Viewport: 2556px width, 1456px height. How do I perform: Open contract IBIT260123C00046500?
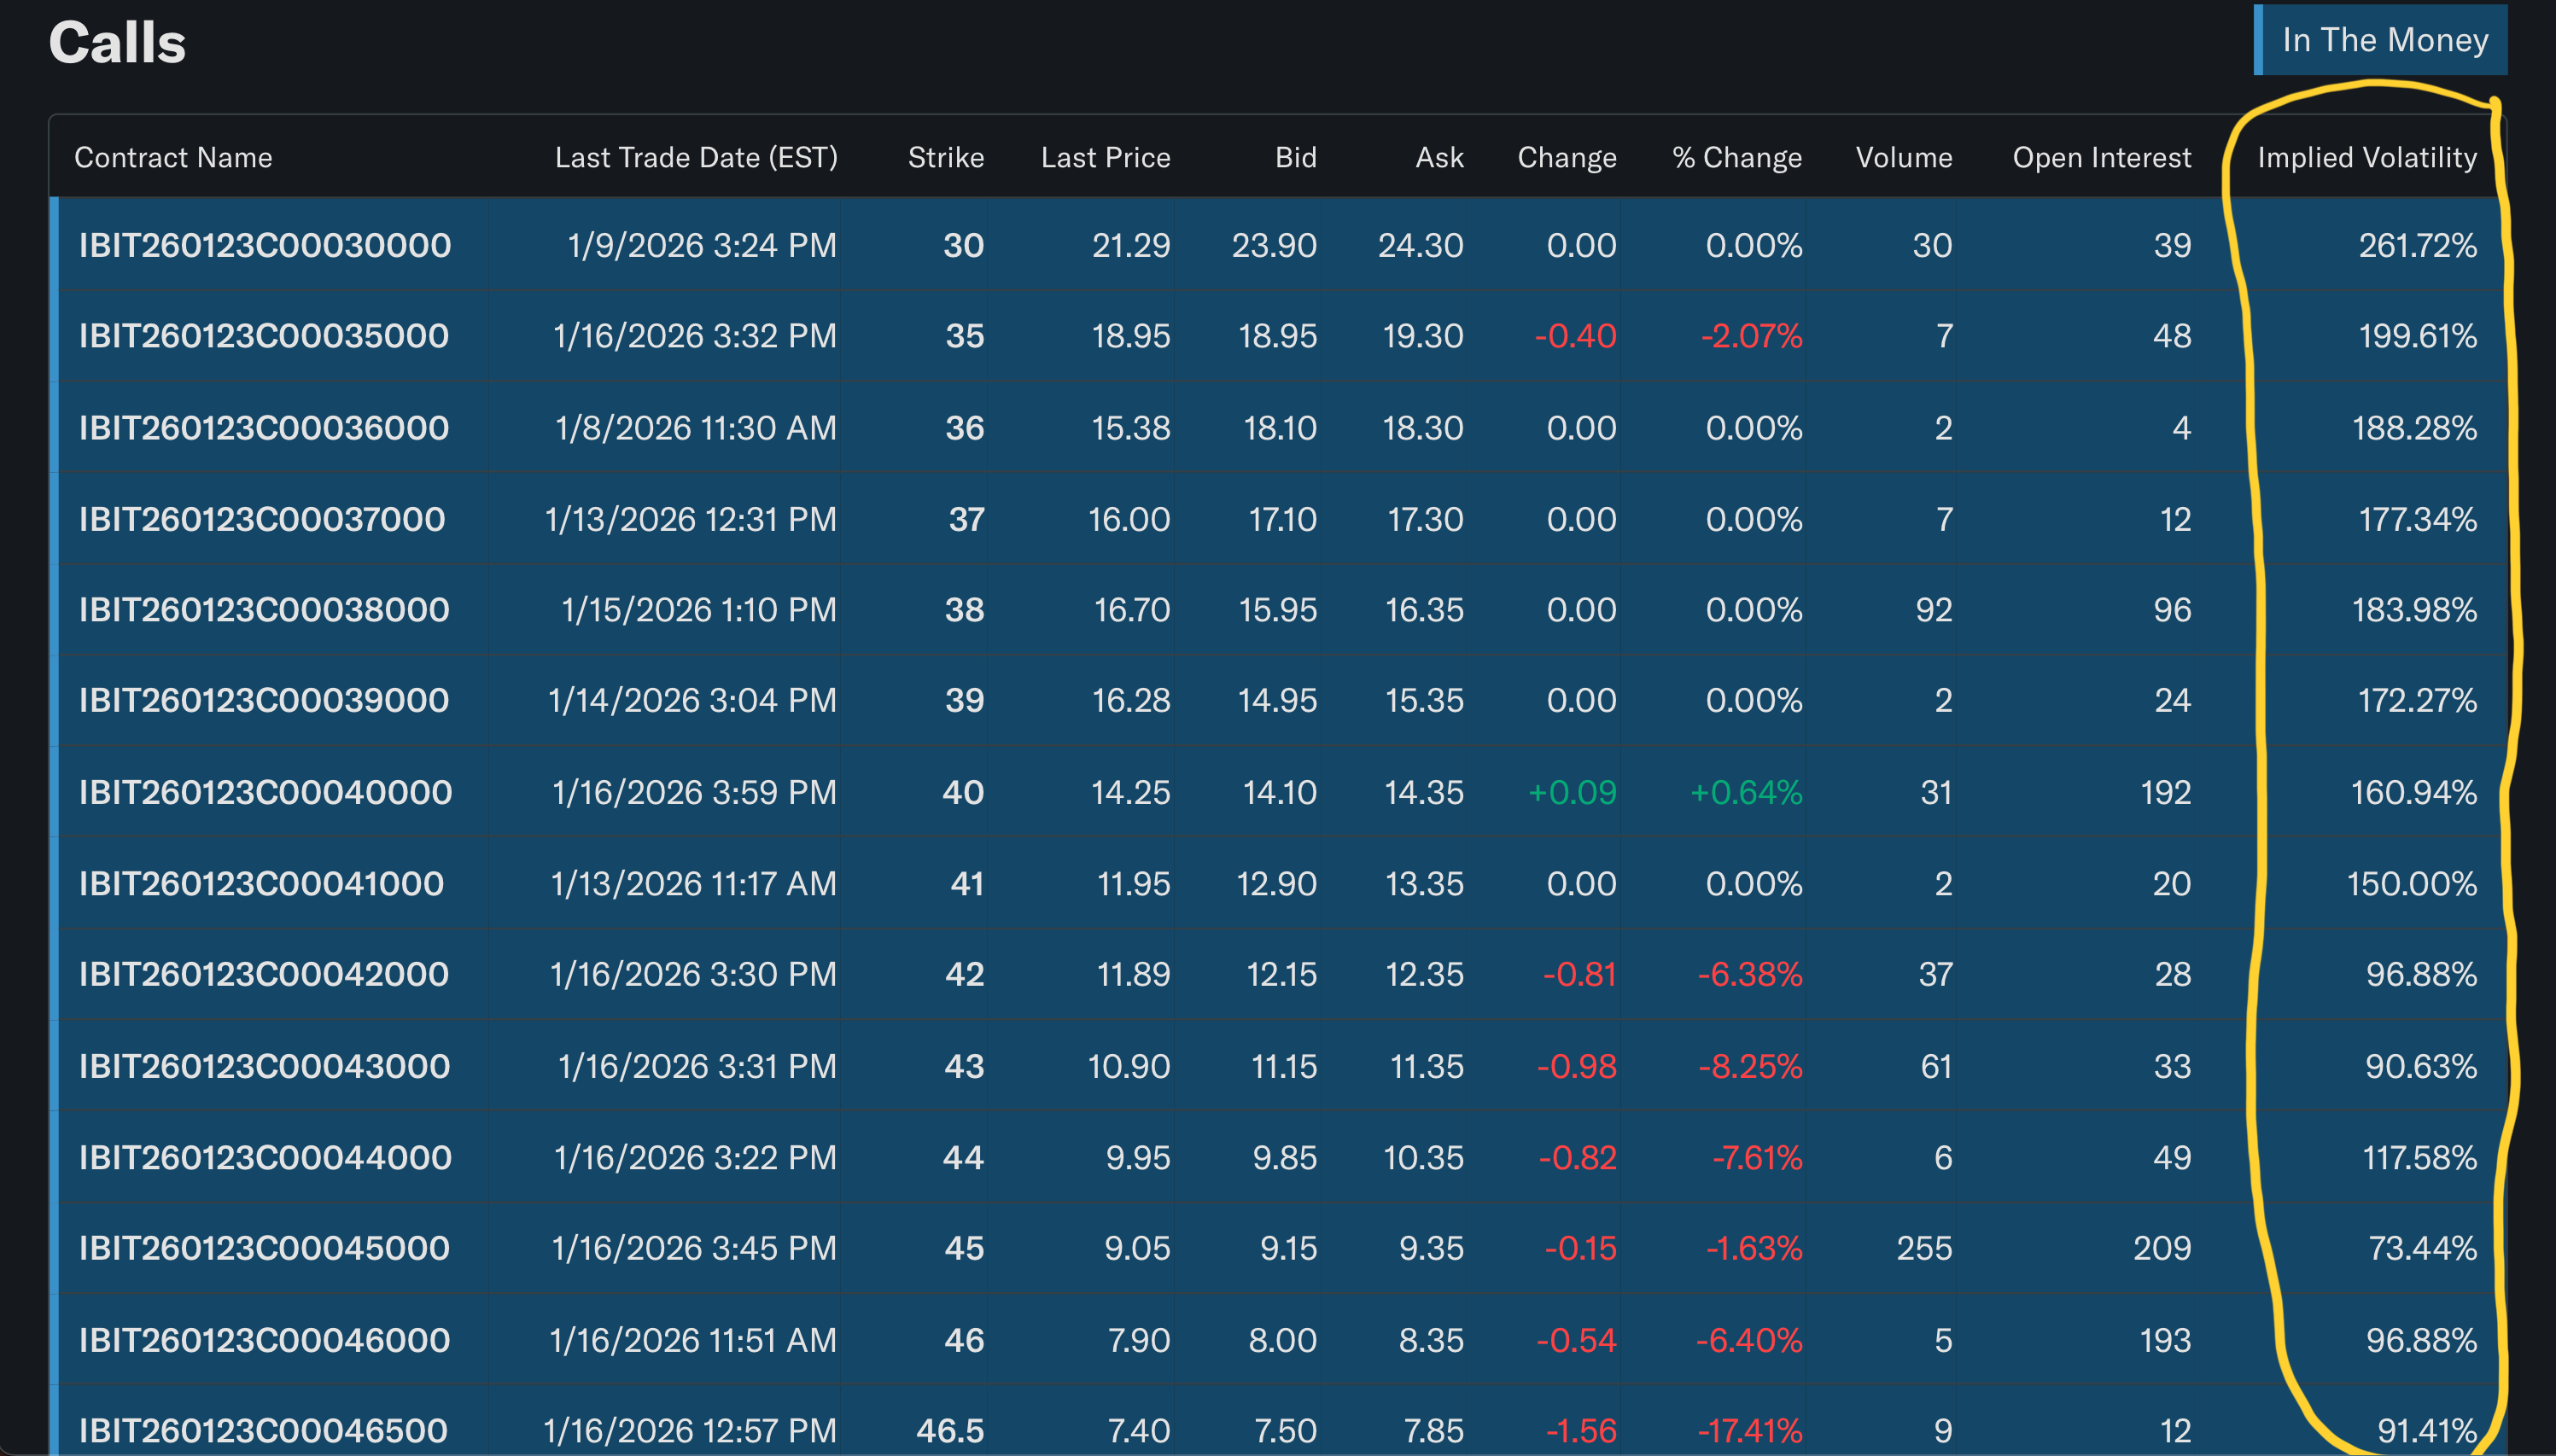[262, 1430]
